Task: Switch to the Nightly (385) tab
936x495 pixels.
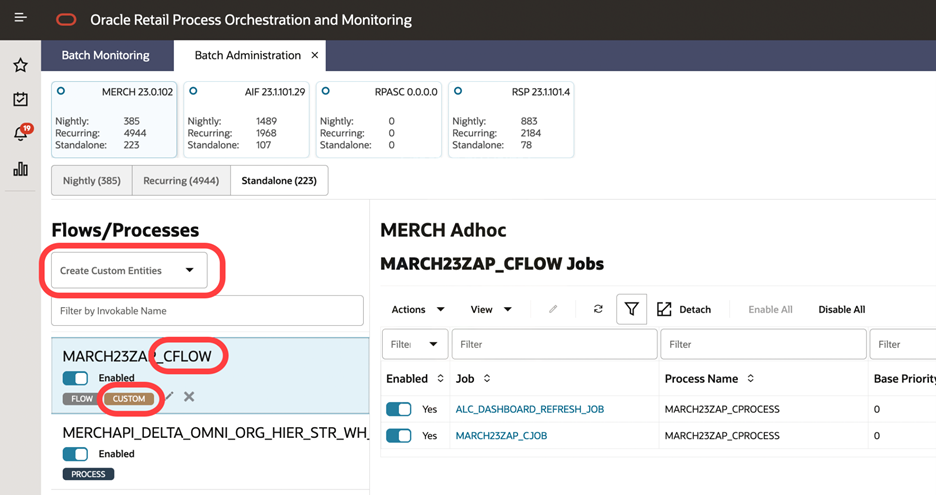Action: (92, 180)
